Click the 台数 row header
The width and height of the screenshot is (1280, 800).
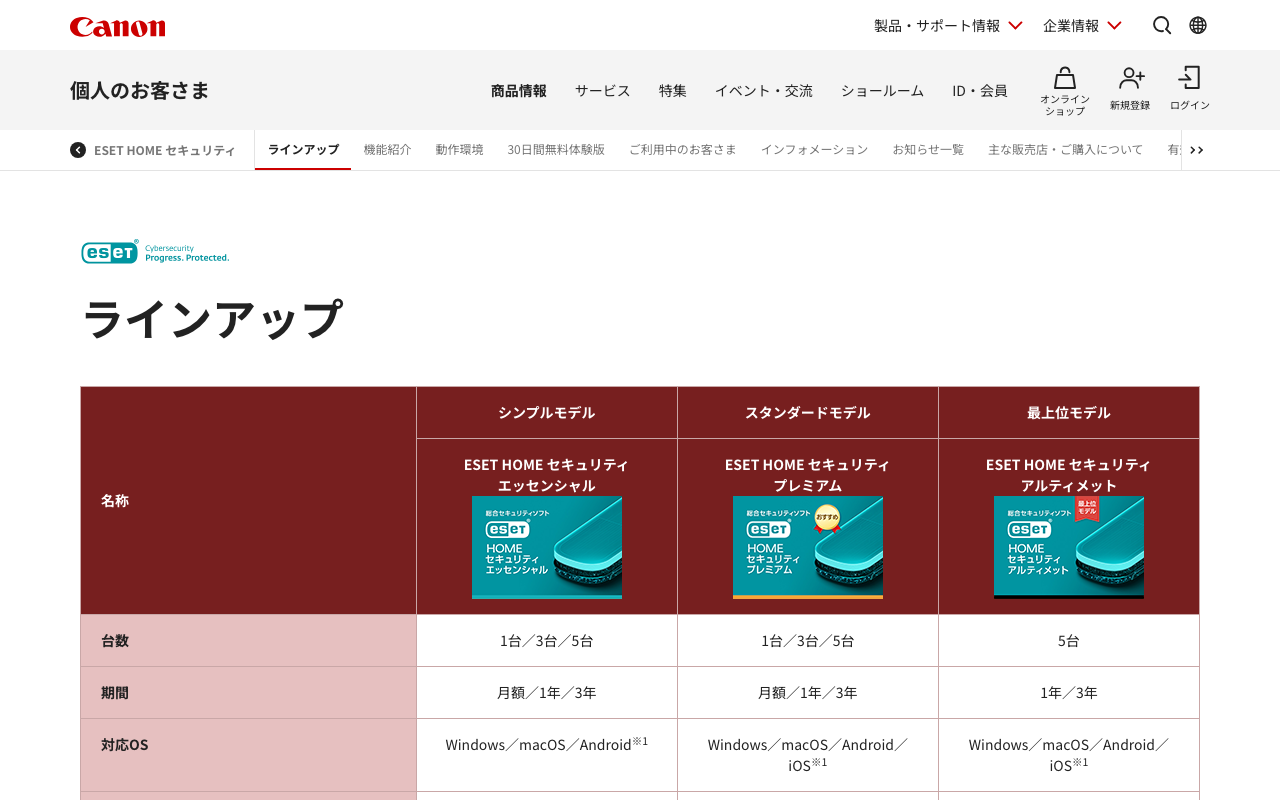click(x=249, y=641)
